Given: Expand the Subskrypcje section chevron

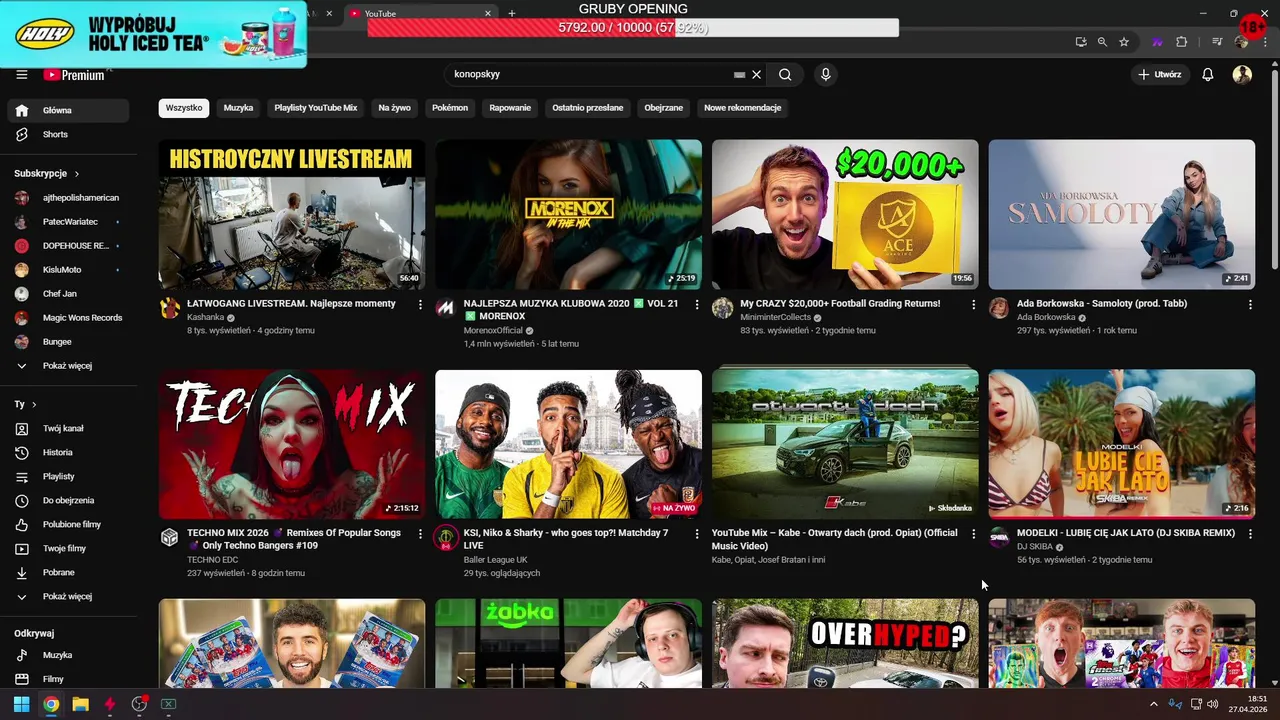Looking at the screenshot, I should (x=77, y=174).
